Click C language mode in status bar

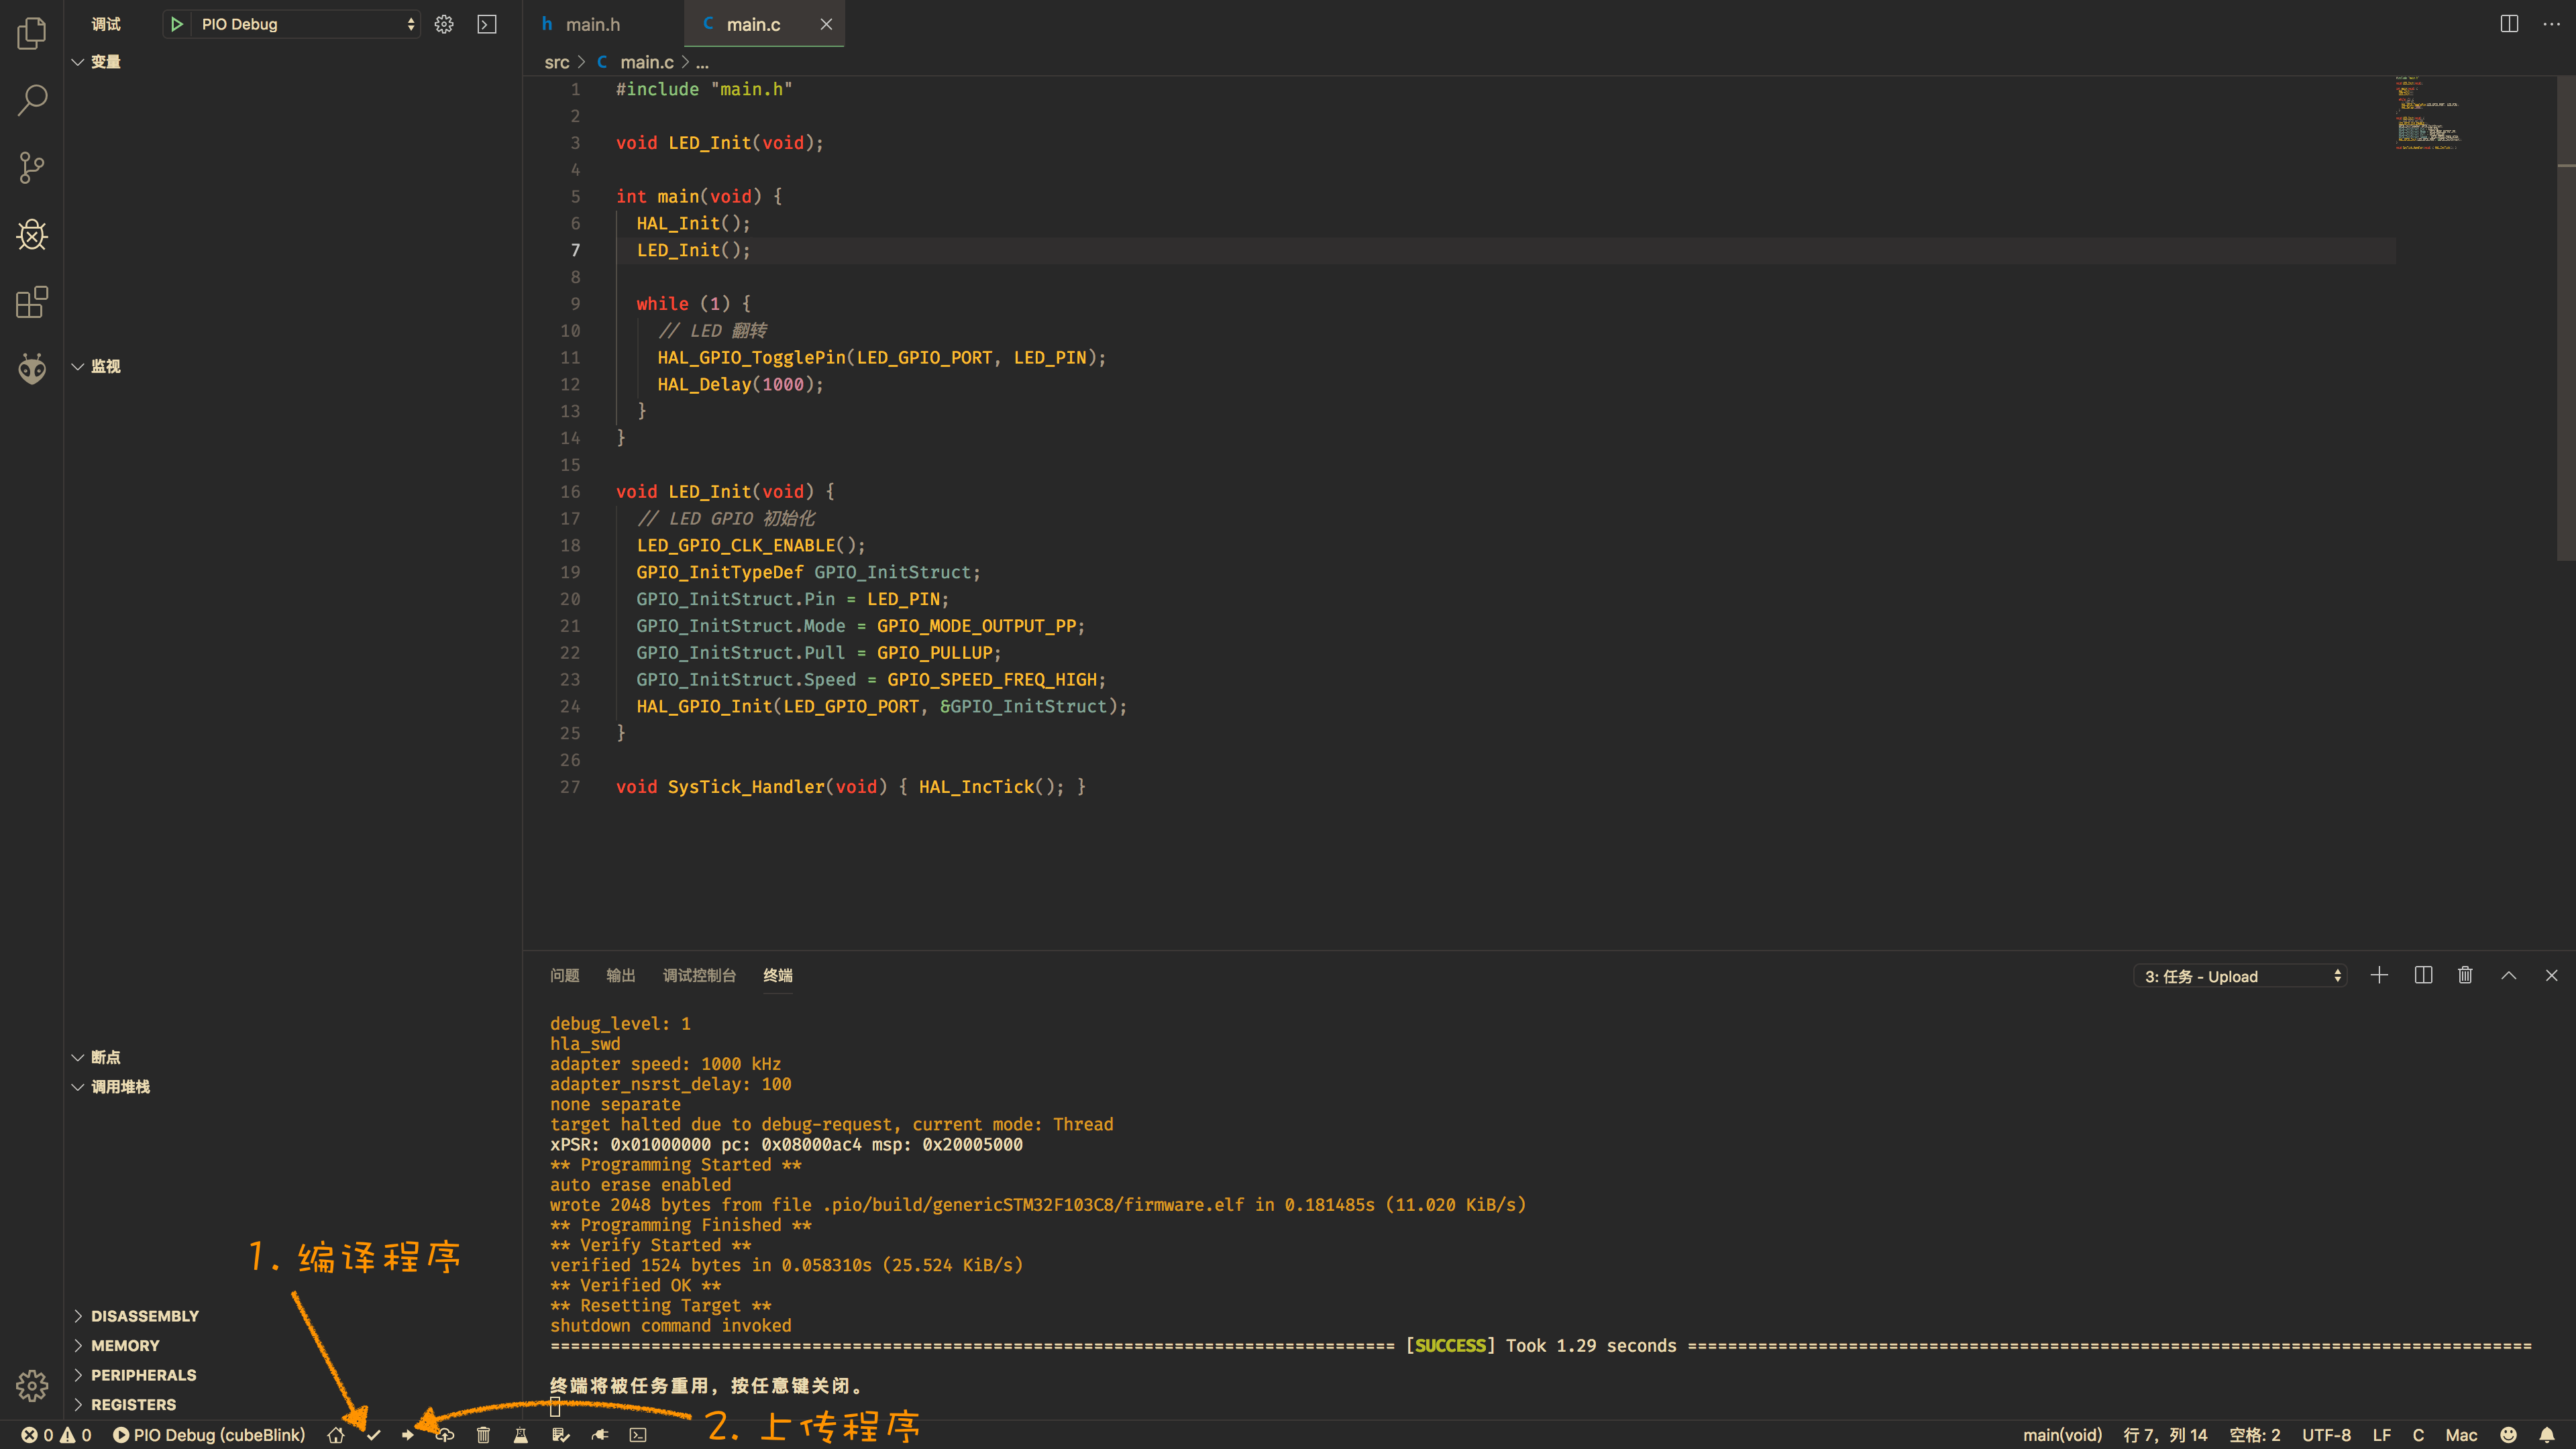tap(2418, 1435)
